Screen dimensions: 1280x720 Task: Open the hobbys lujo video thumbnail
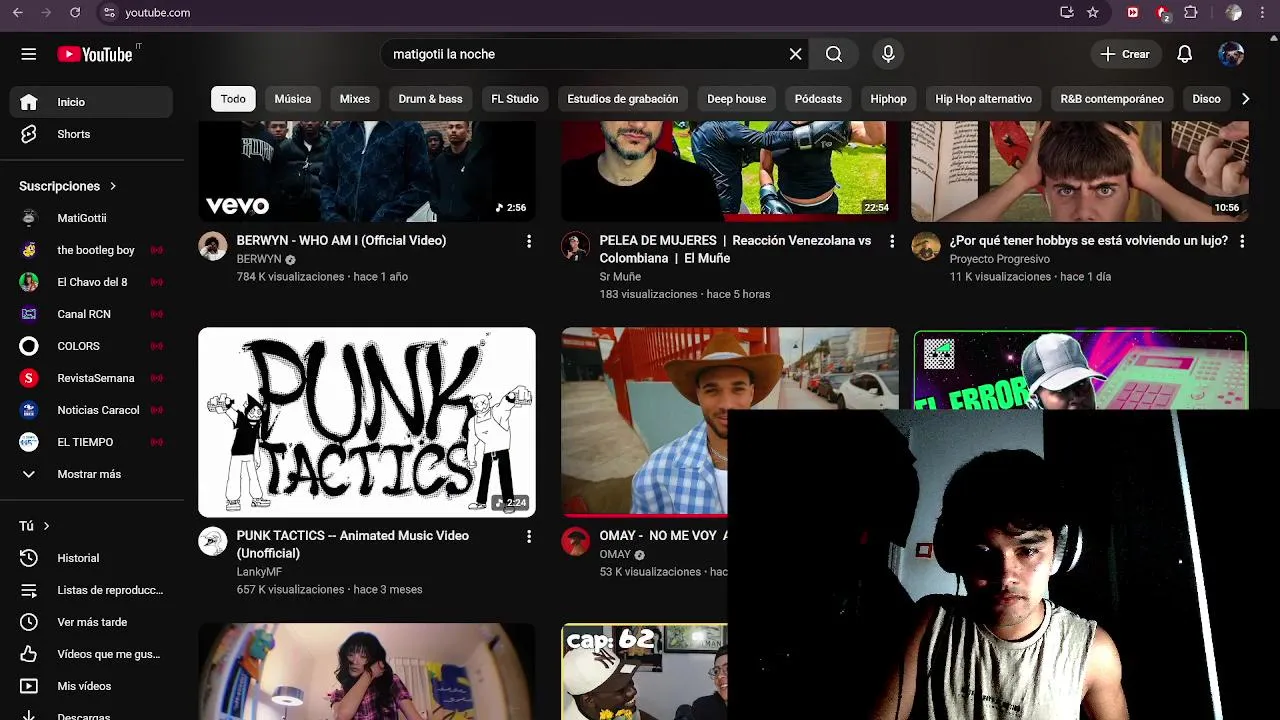pyautogui.click(x=1080, y=171)
